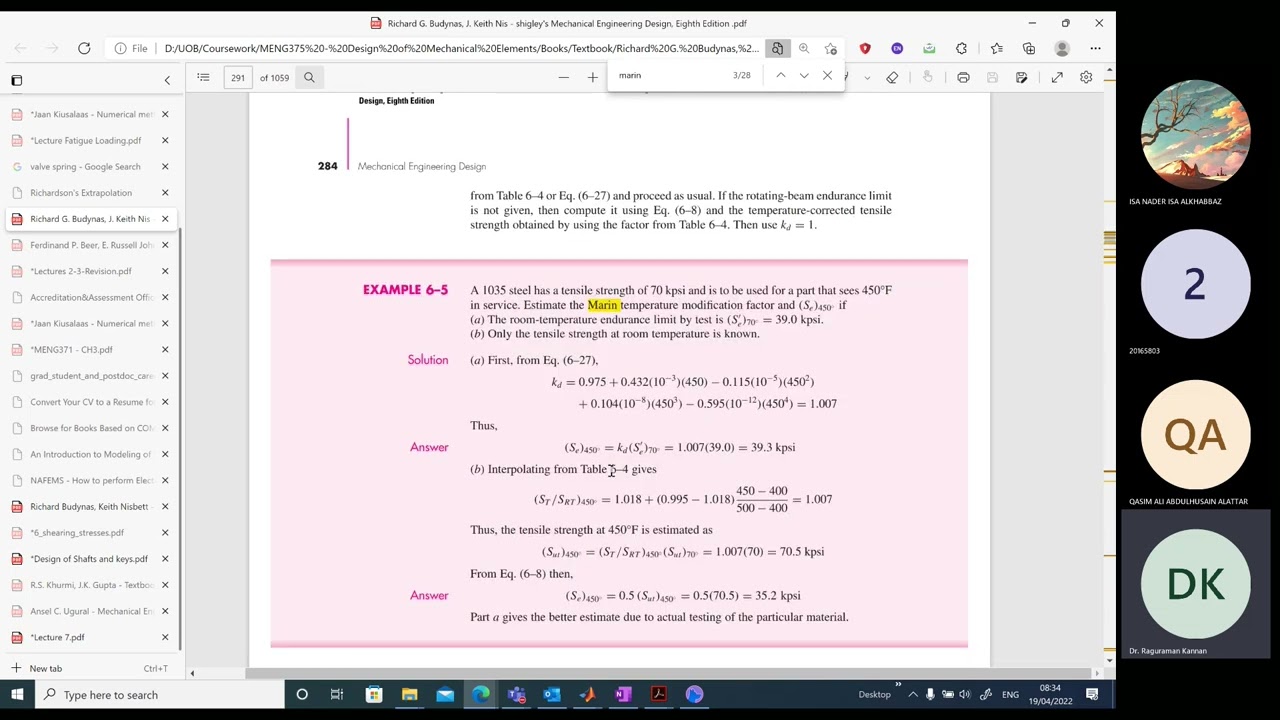Toggle the vertical tabs pane icon
Image resolution: width=1280 pixels, height=720 pixels.
(16, 80)
